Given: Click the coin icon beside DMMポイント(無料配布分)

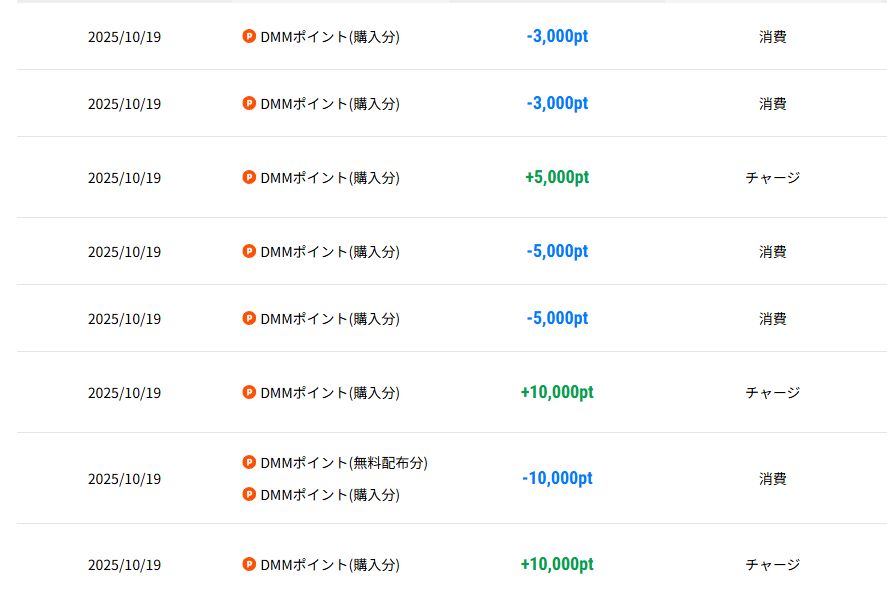Looking at the screenshot, I should click(x=249, y=462).
